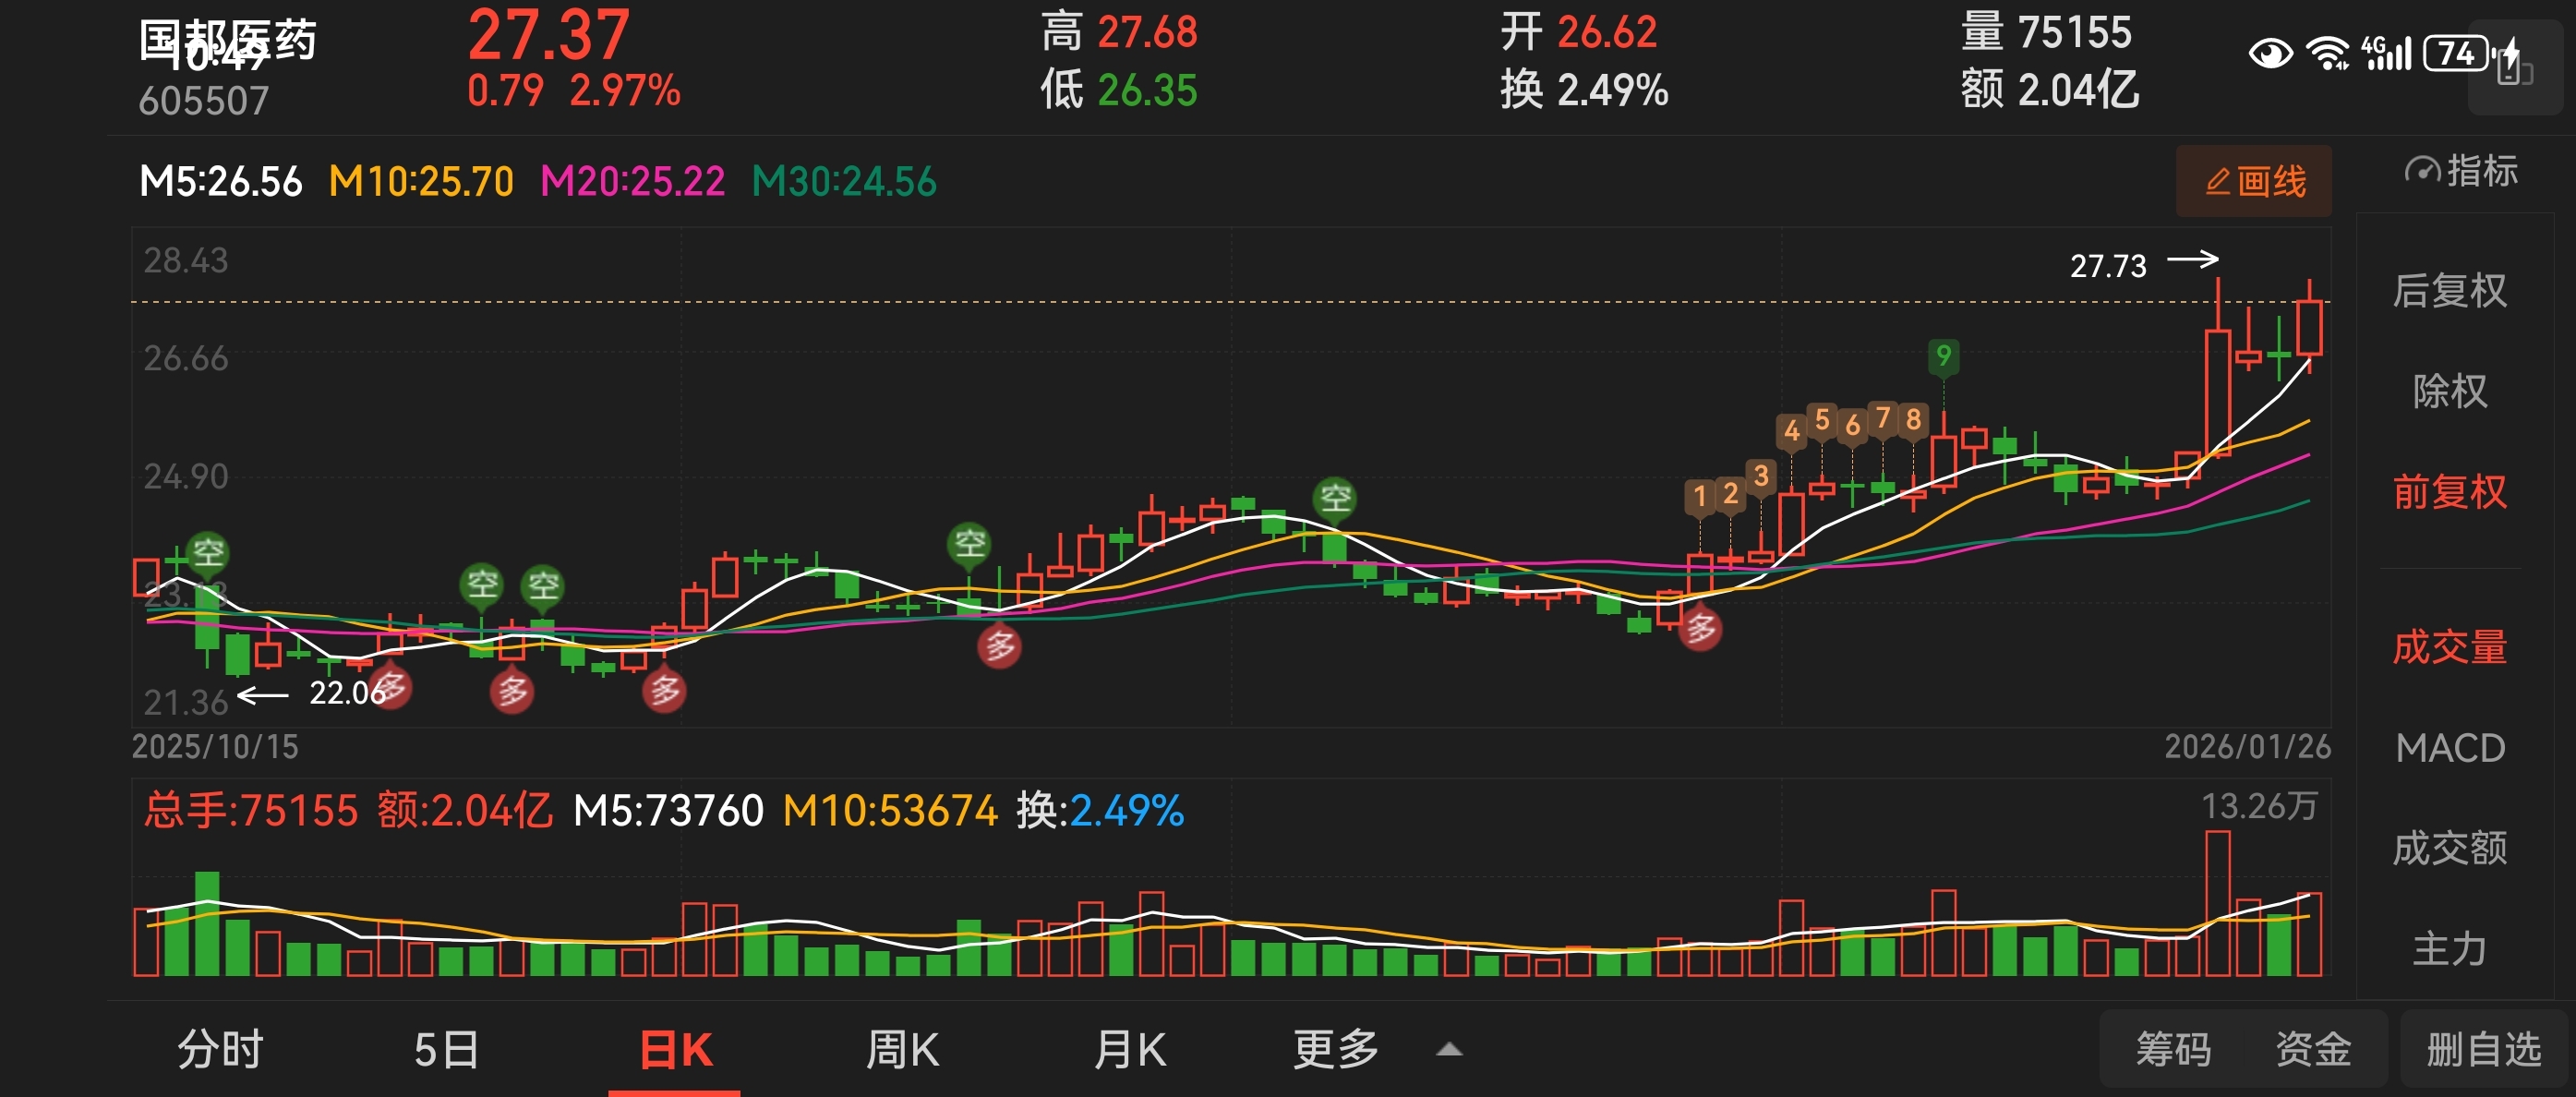2576x1097 pixels.
Task: Tap the latest candlestick on 2026/01/26
Action: (x=2309, y=327)
